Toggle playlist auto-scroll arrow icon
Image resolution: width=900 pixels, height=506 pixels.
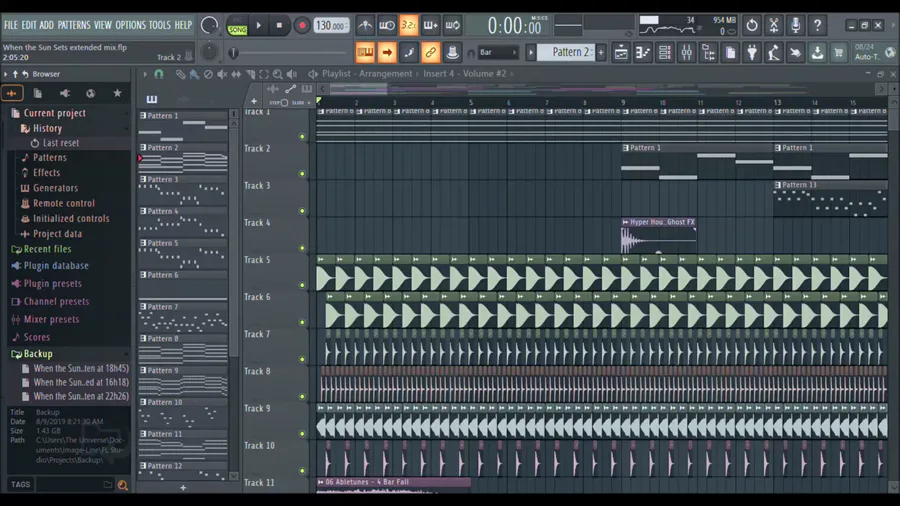387,53
